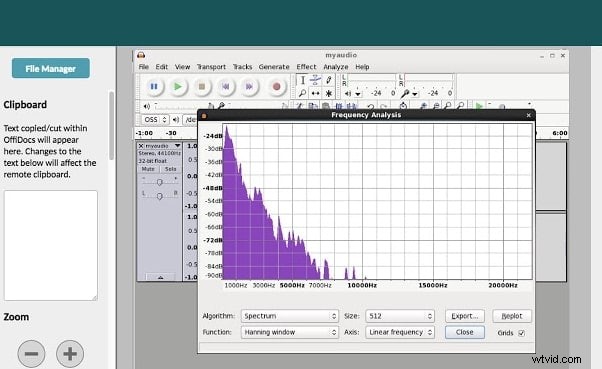602x369 pixels.
Task: Select the Draw pencil tool
Action: [328, 80]
